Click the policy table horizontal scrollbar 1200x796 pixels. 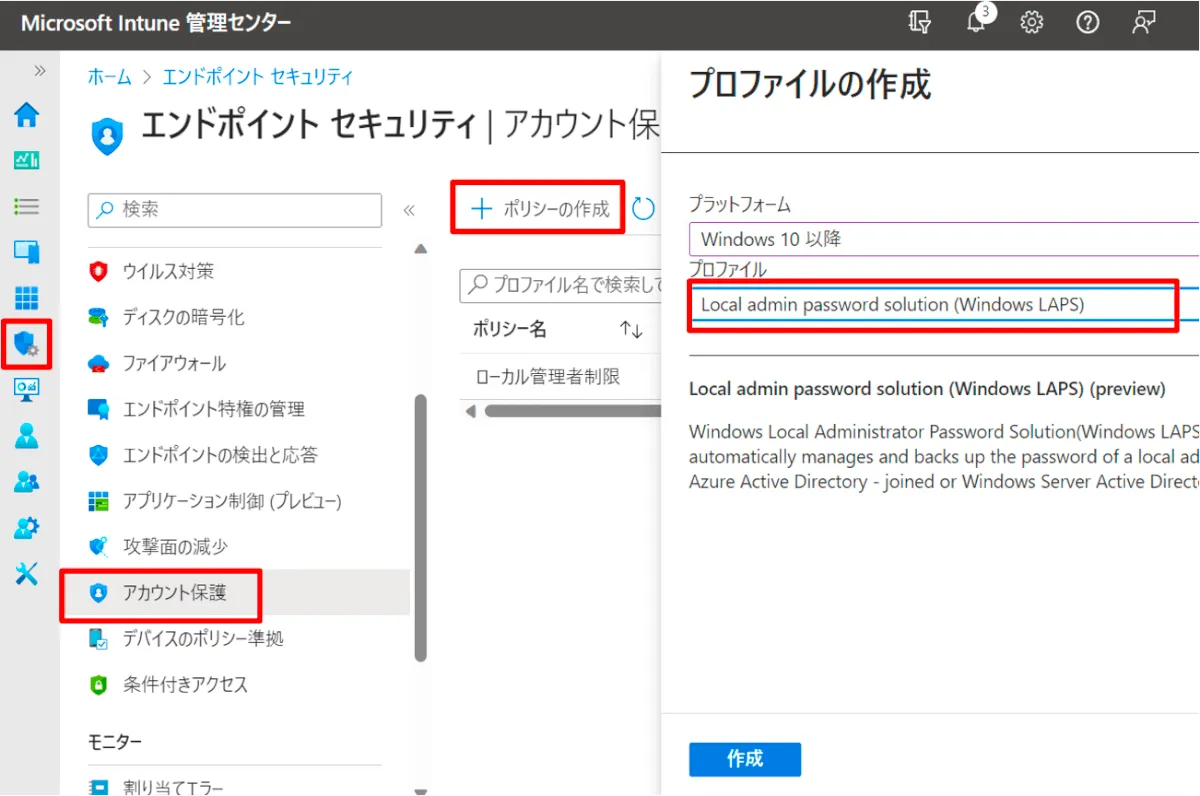pos(572,411)
